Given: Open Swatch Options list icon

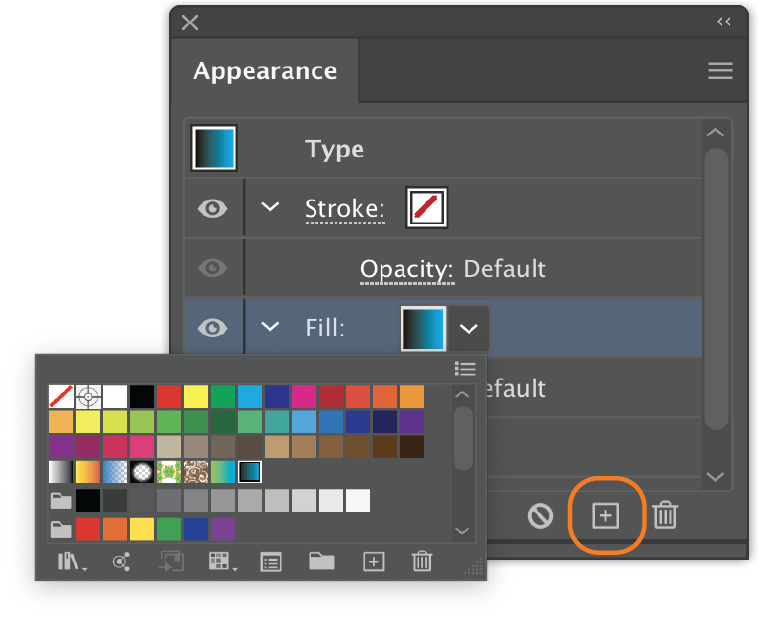Looking at the screenshot, I should point(271,562).
